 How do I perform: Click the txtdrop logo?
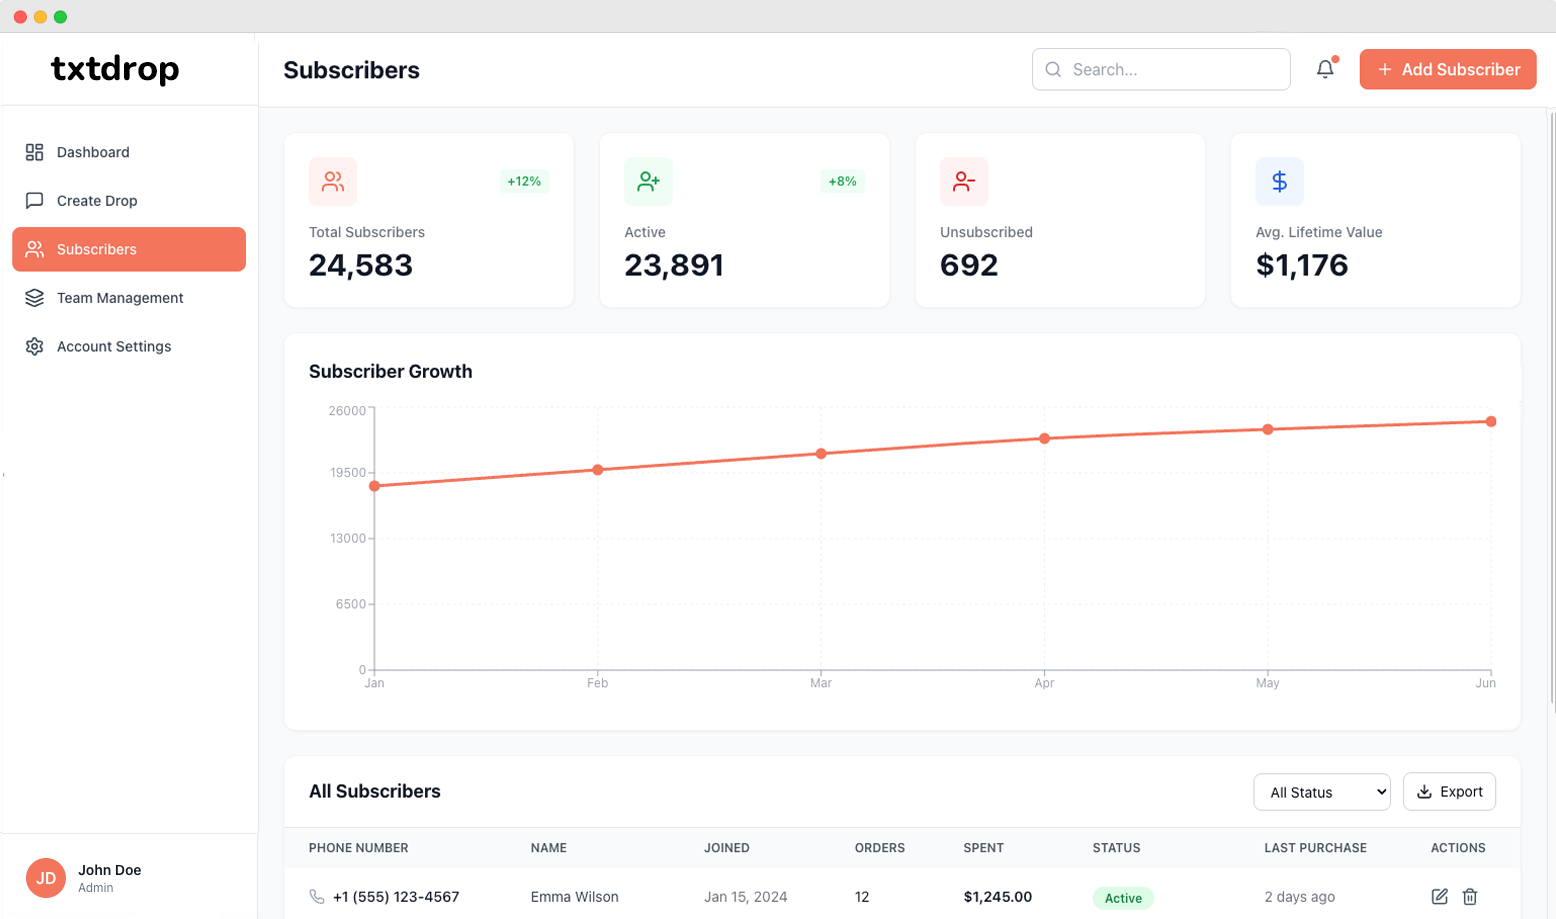click(115, 69)
